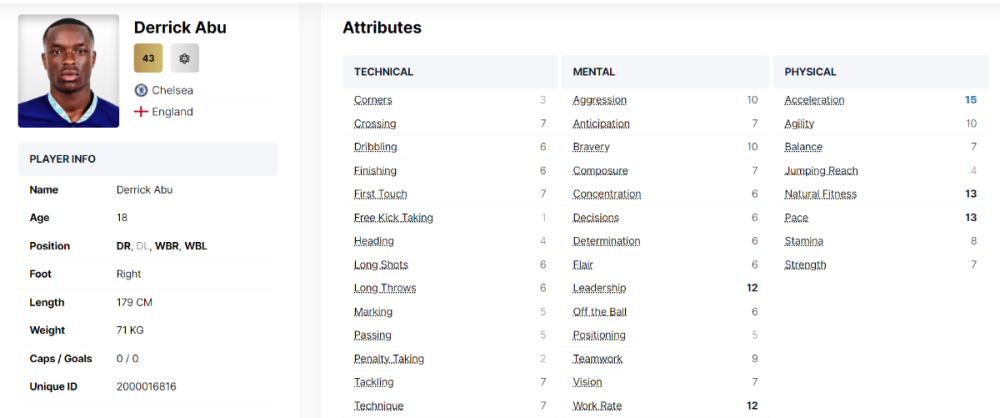Select the Natural Fitness attribute

[820, 194]
